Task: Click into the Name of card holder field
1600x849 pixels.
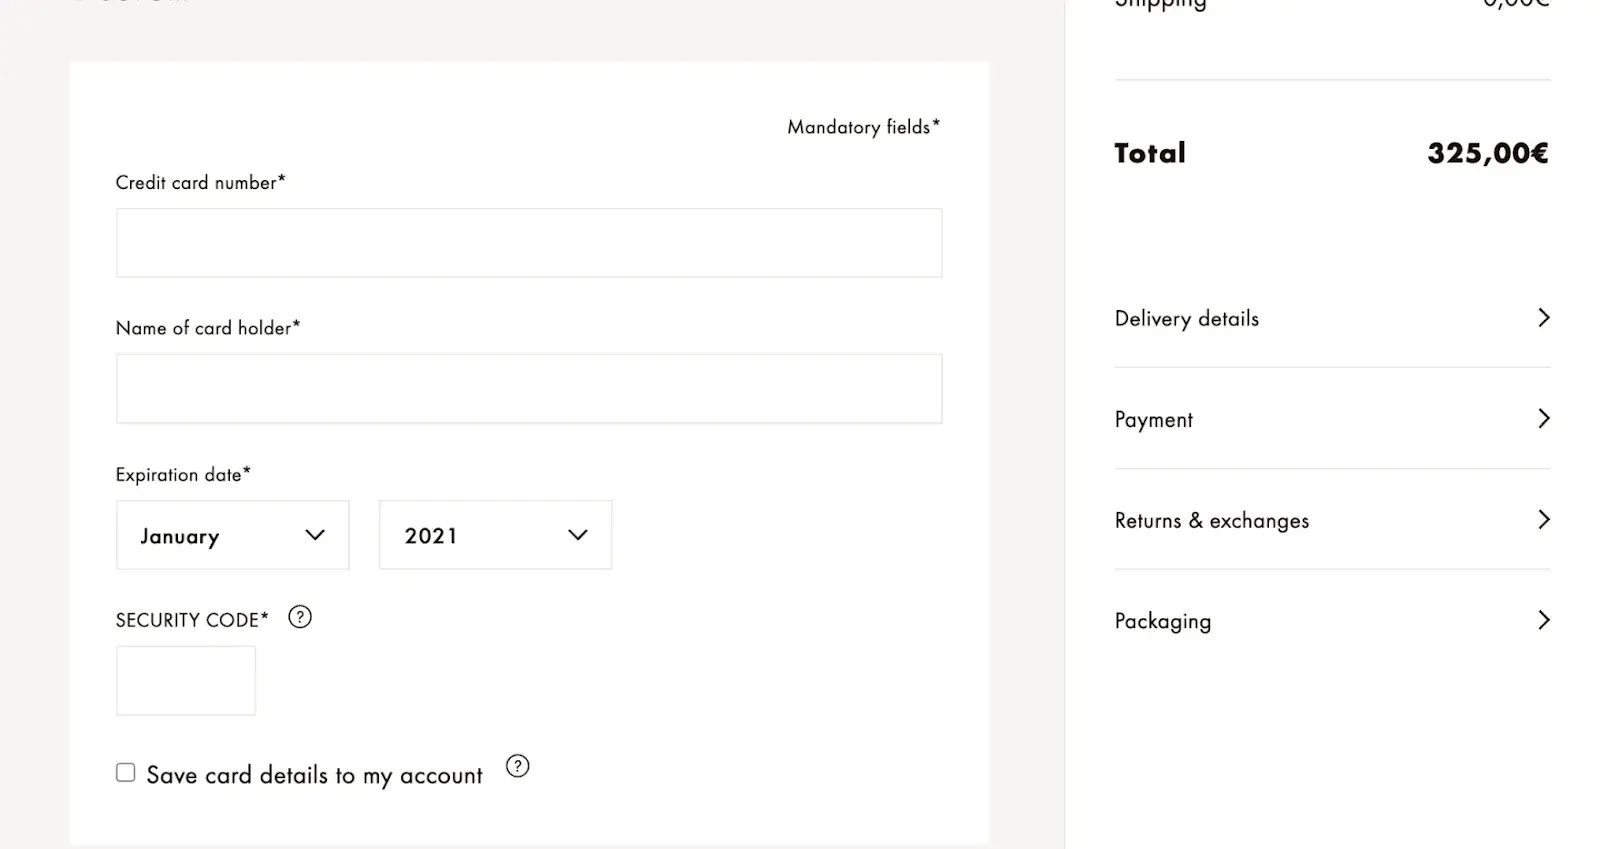Action: (x=529, y=388)
